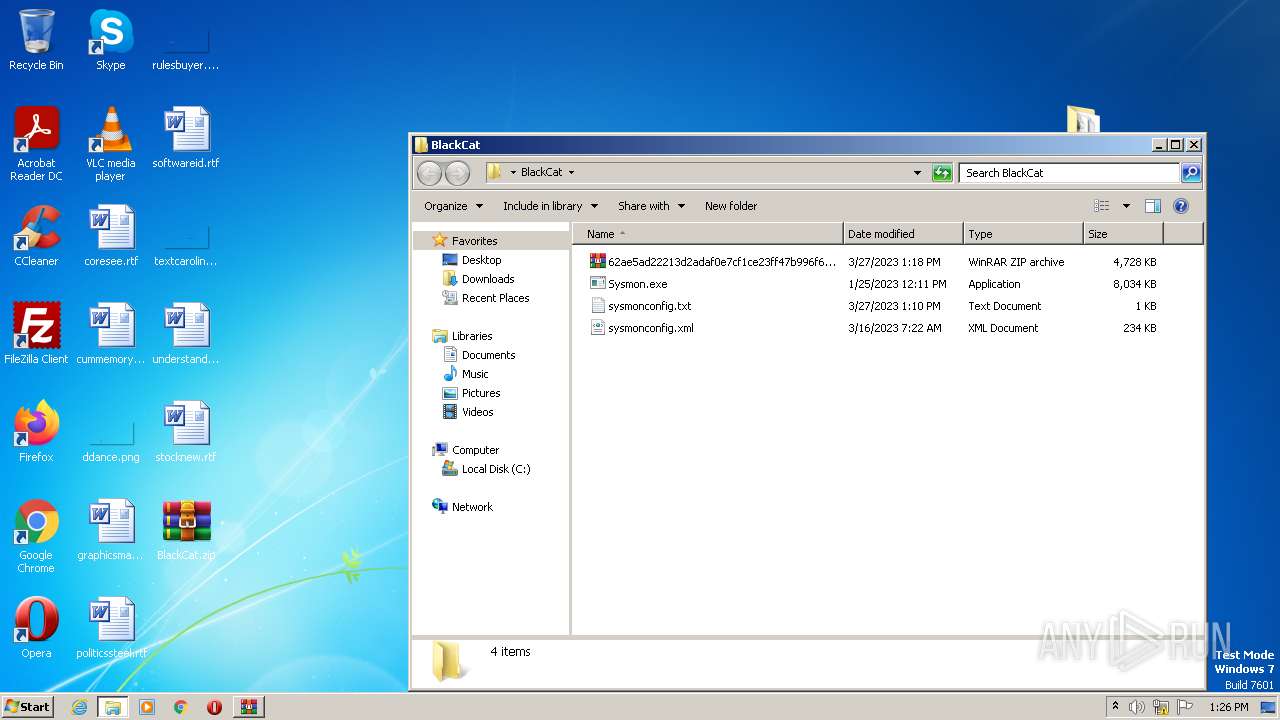
Task: Toggle the preview pane button
Action: (1152, 206)
